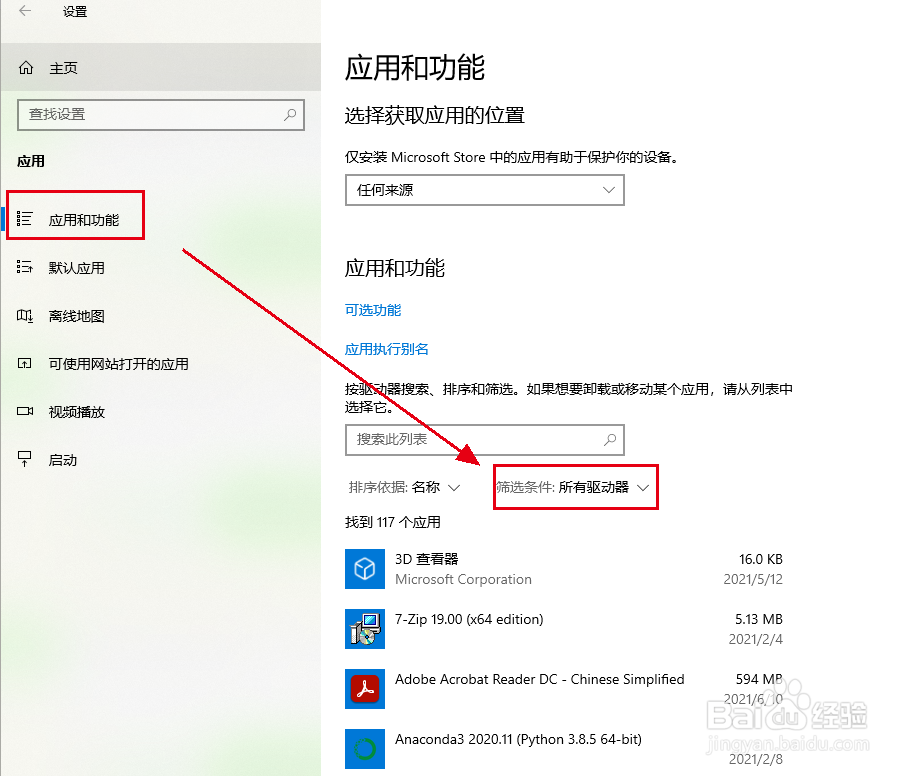Select Adobe Acrobat Reader DC - Chinese Simplified
The width and height of the screenshot is (921, 776).
[x=539, y=679]
